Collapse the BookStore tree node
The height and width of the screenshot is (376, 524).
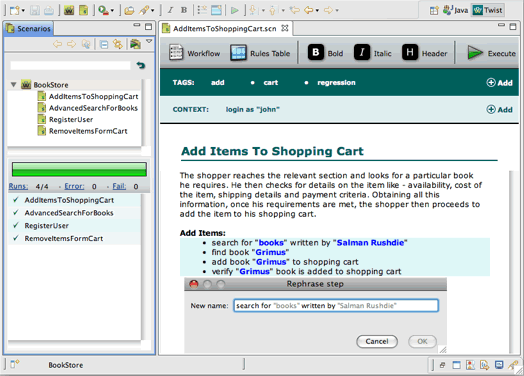[x=13, y=85]
